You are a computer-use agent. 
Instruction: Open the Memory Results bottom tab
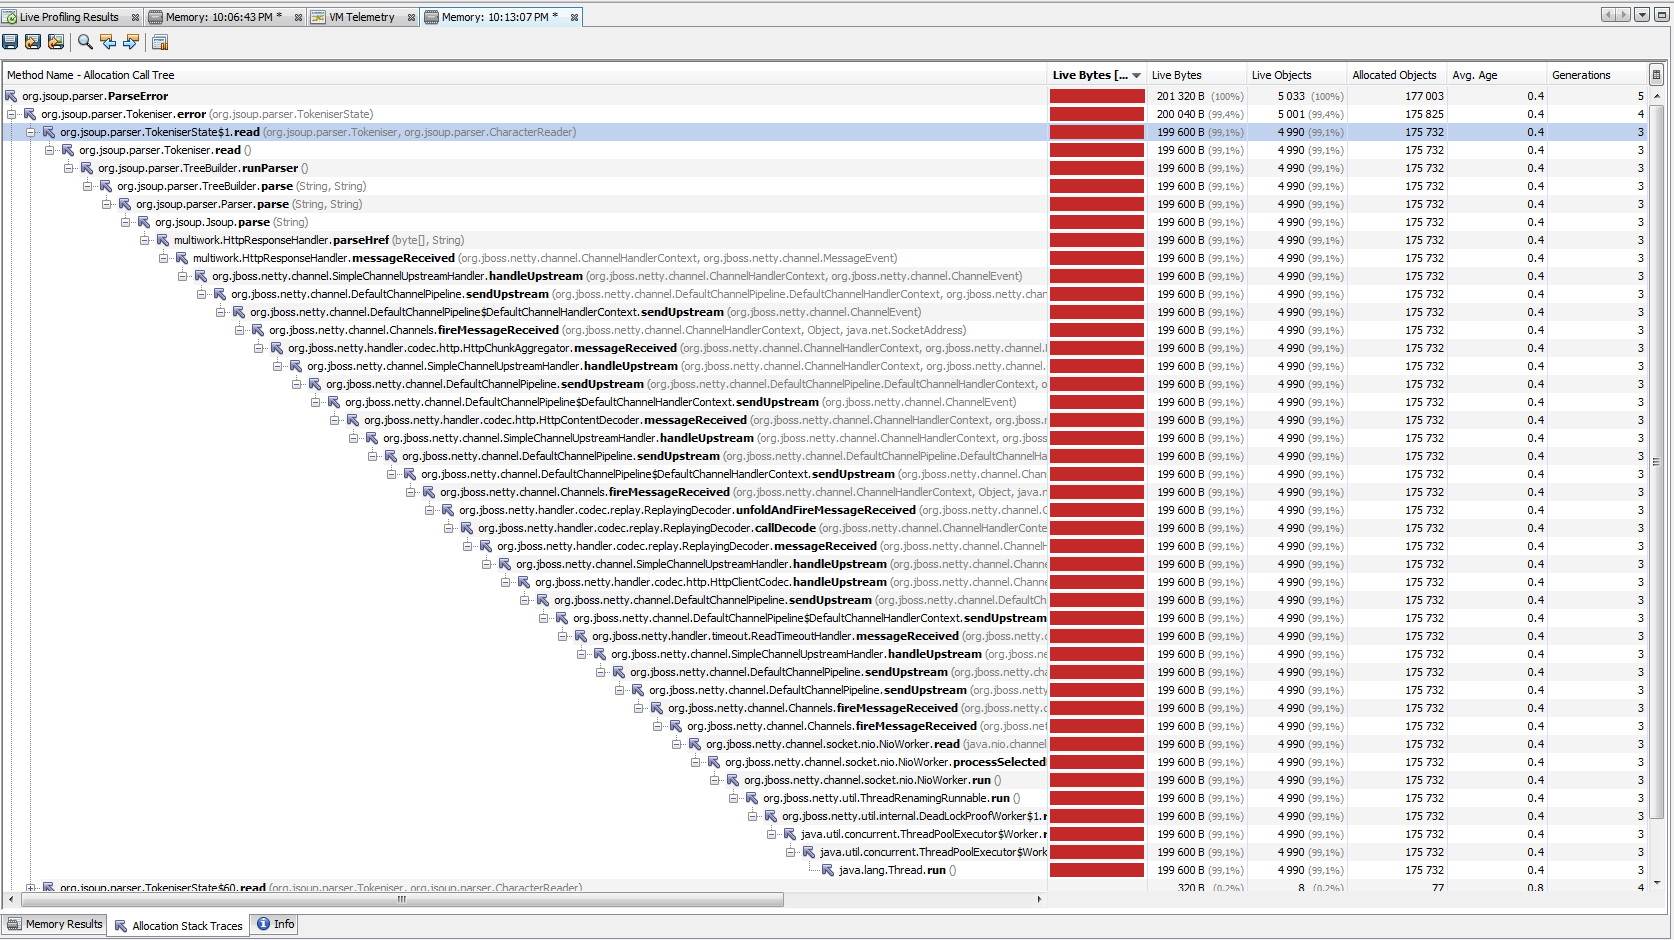55,924
